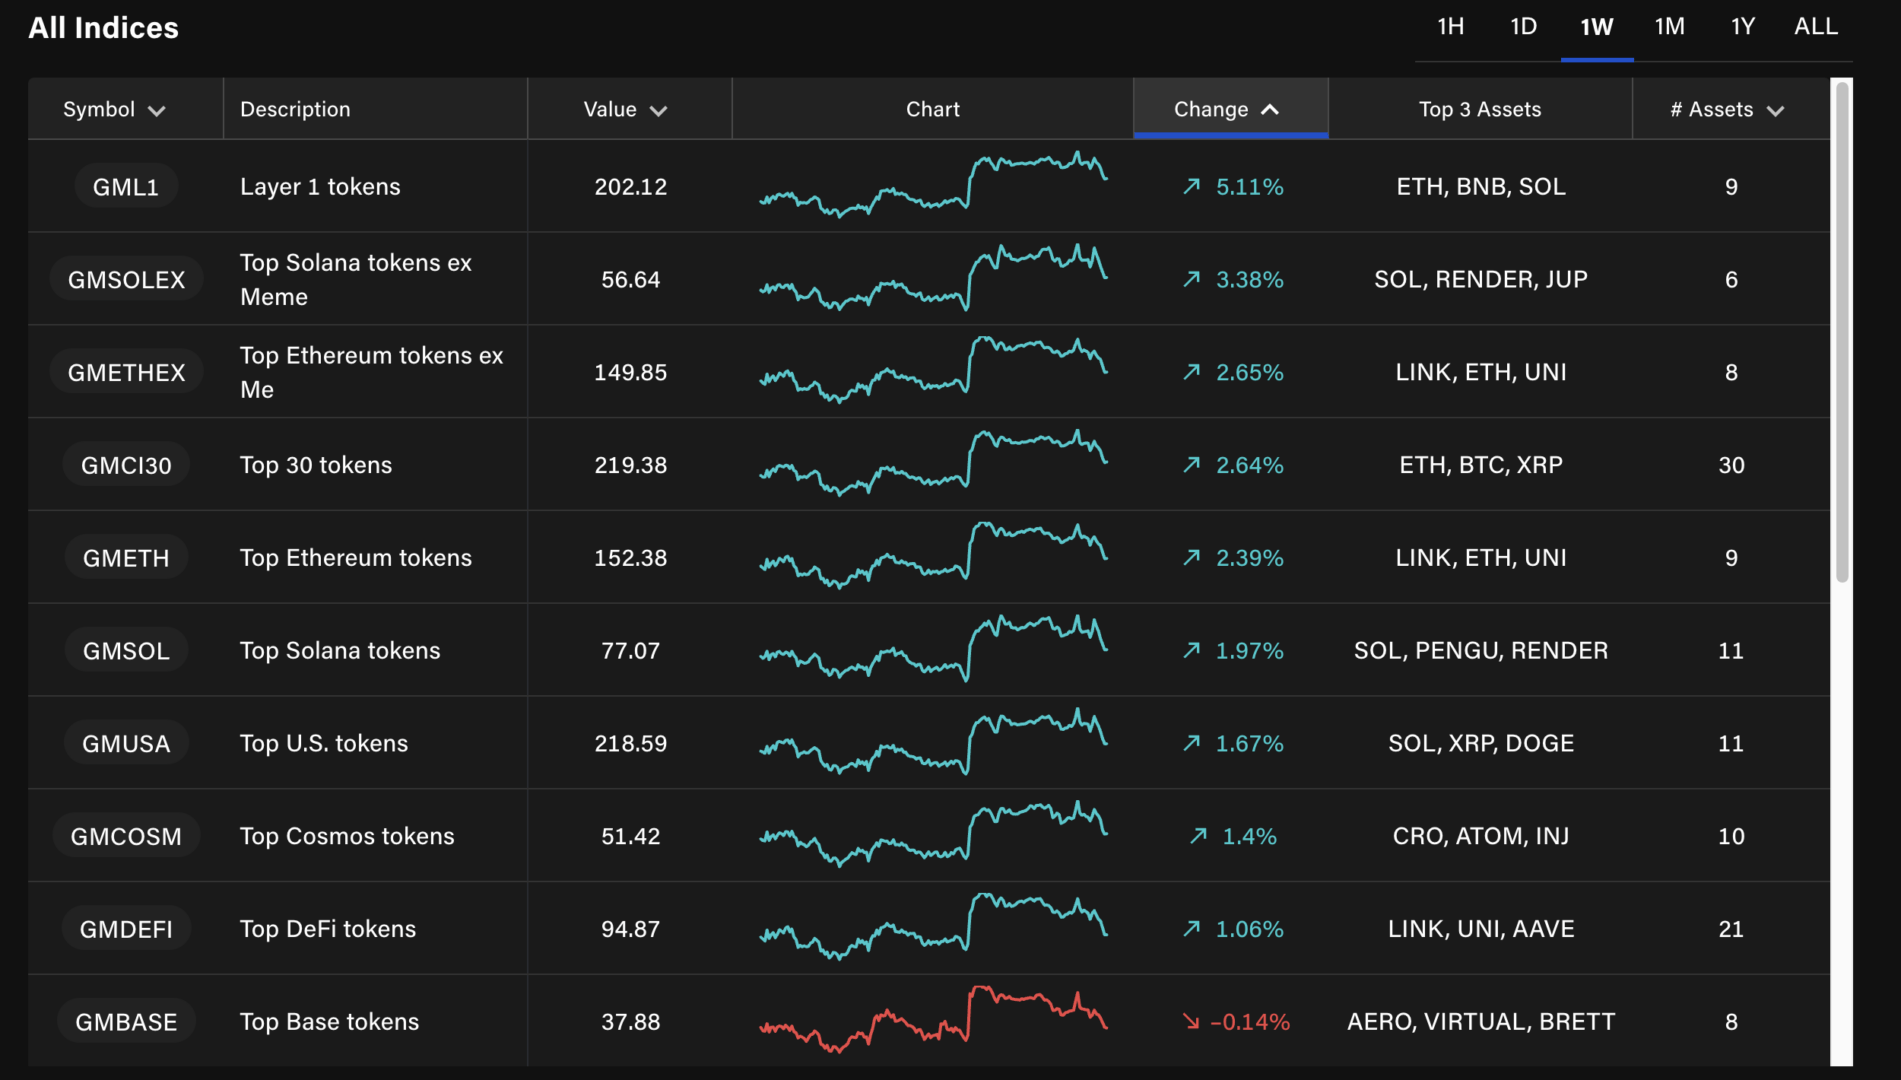Click the Chart column header

pos(932,109)
